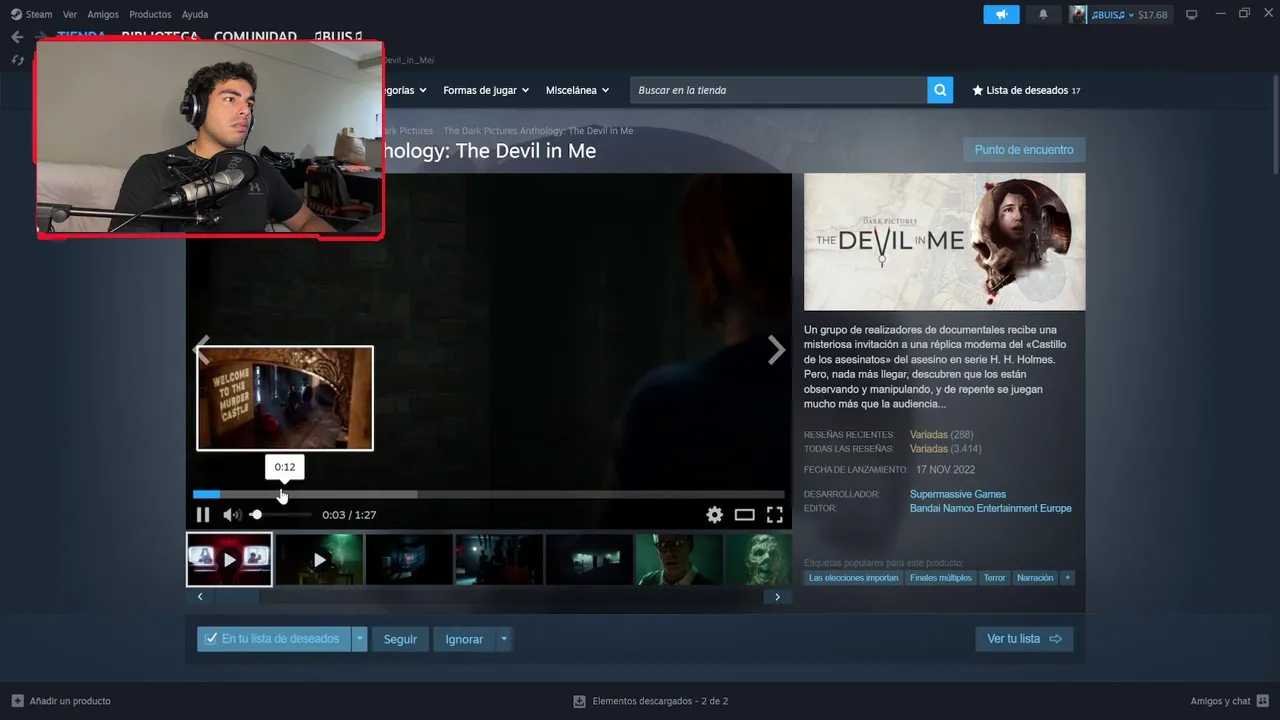Click in the Buscar en la tienda field
Viewport: 1280px width, 720px height.
coord(778,90)
